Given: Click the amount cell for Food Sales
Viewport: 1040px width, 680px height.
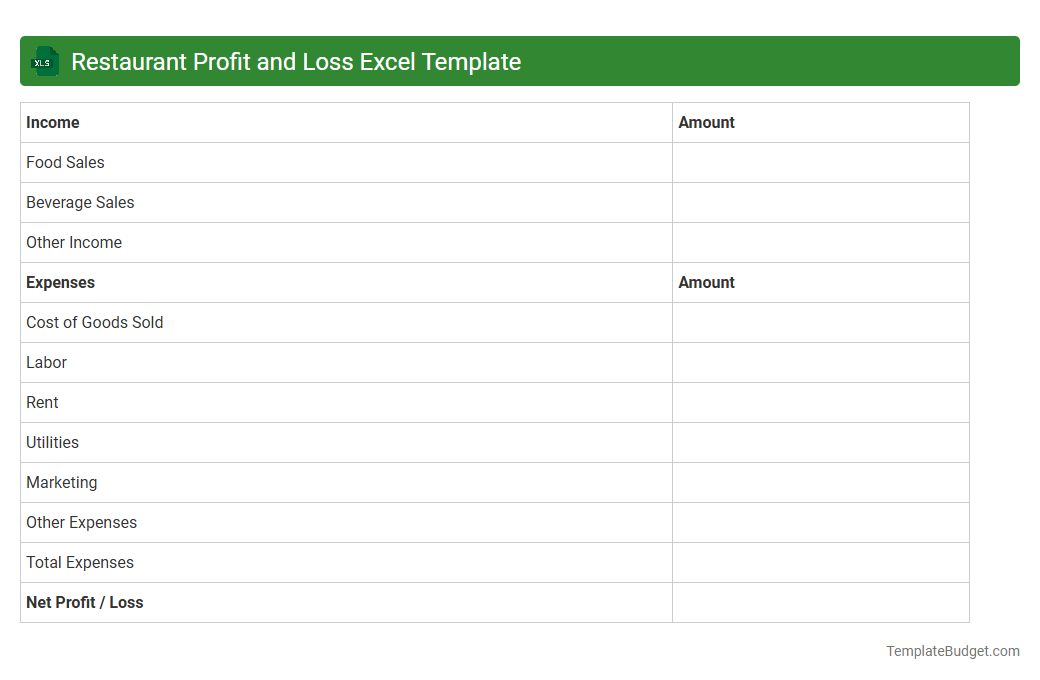Looking at the screenshot, I should [820, 162].
